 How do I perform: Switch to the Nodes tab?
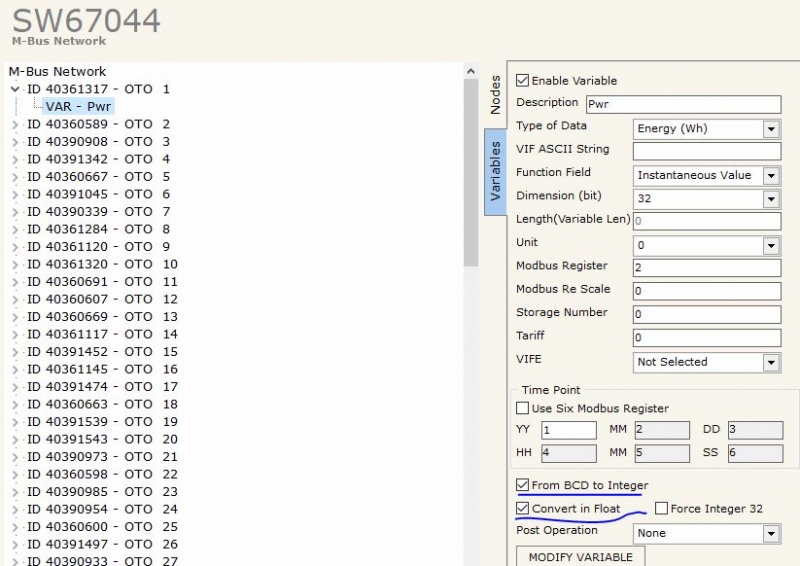coord(495,95)
